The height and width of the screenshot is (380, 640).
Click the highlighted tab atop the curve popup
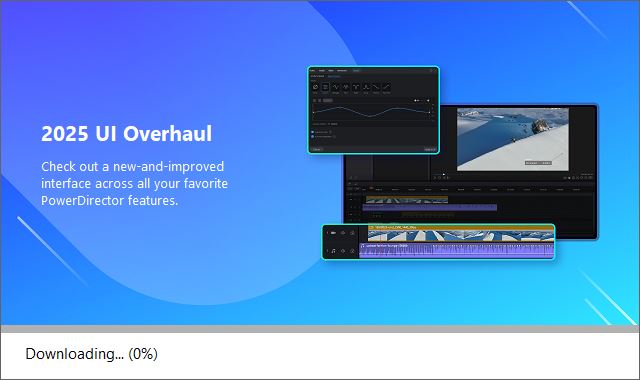pos(356,71)
